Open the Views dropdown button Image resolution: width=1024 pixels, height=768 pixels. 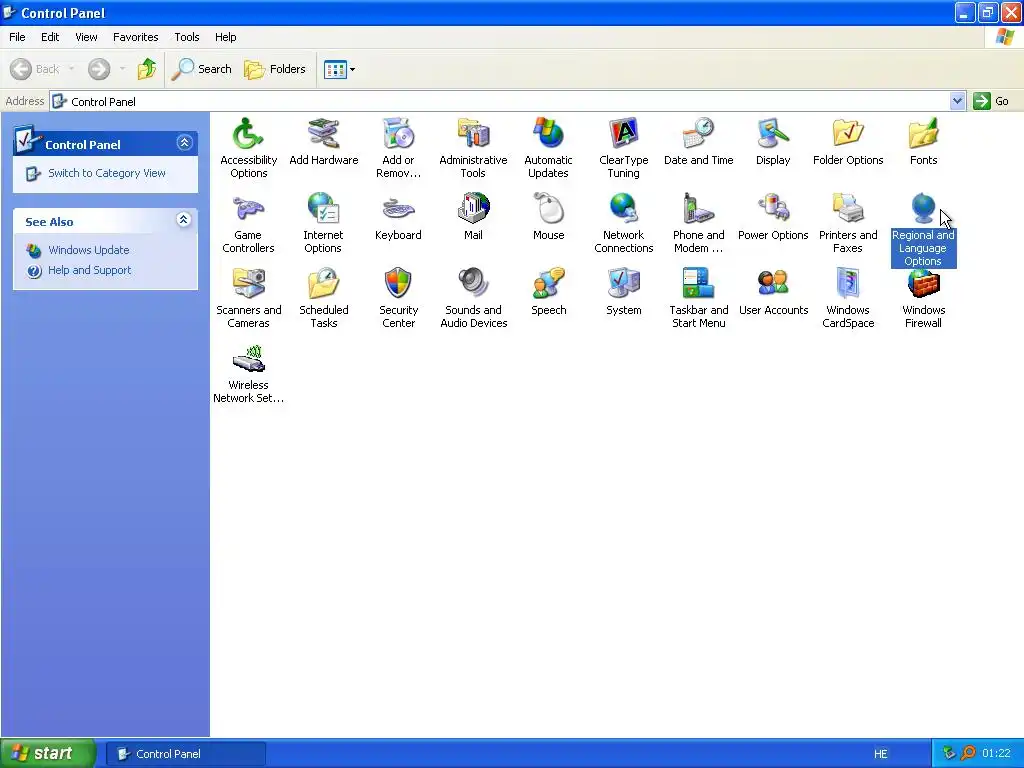[340, 69]
